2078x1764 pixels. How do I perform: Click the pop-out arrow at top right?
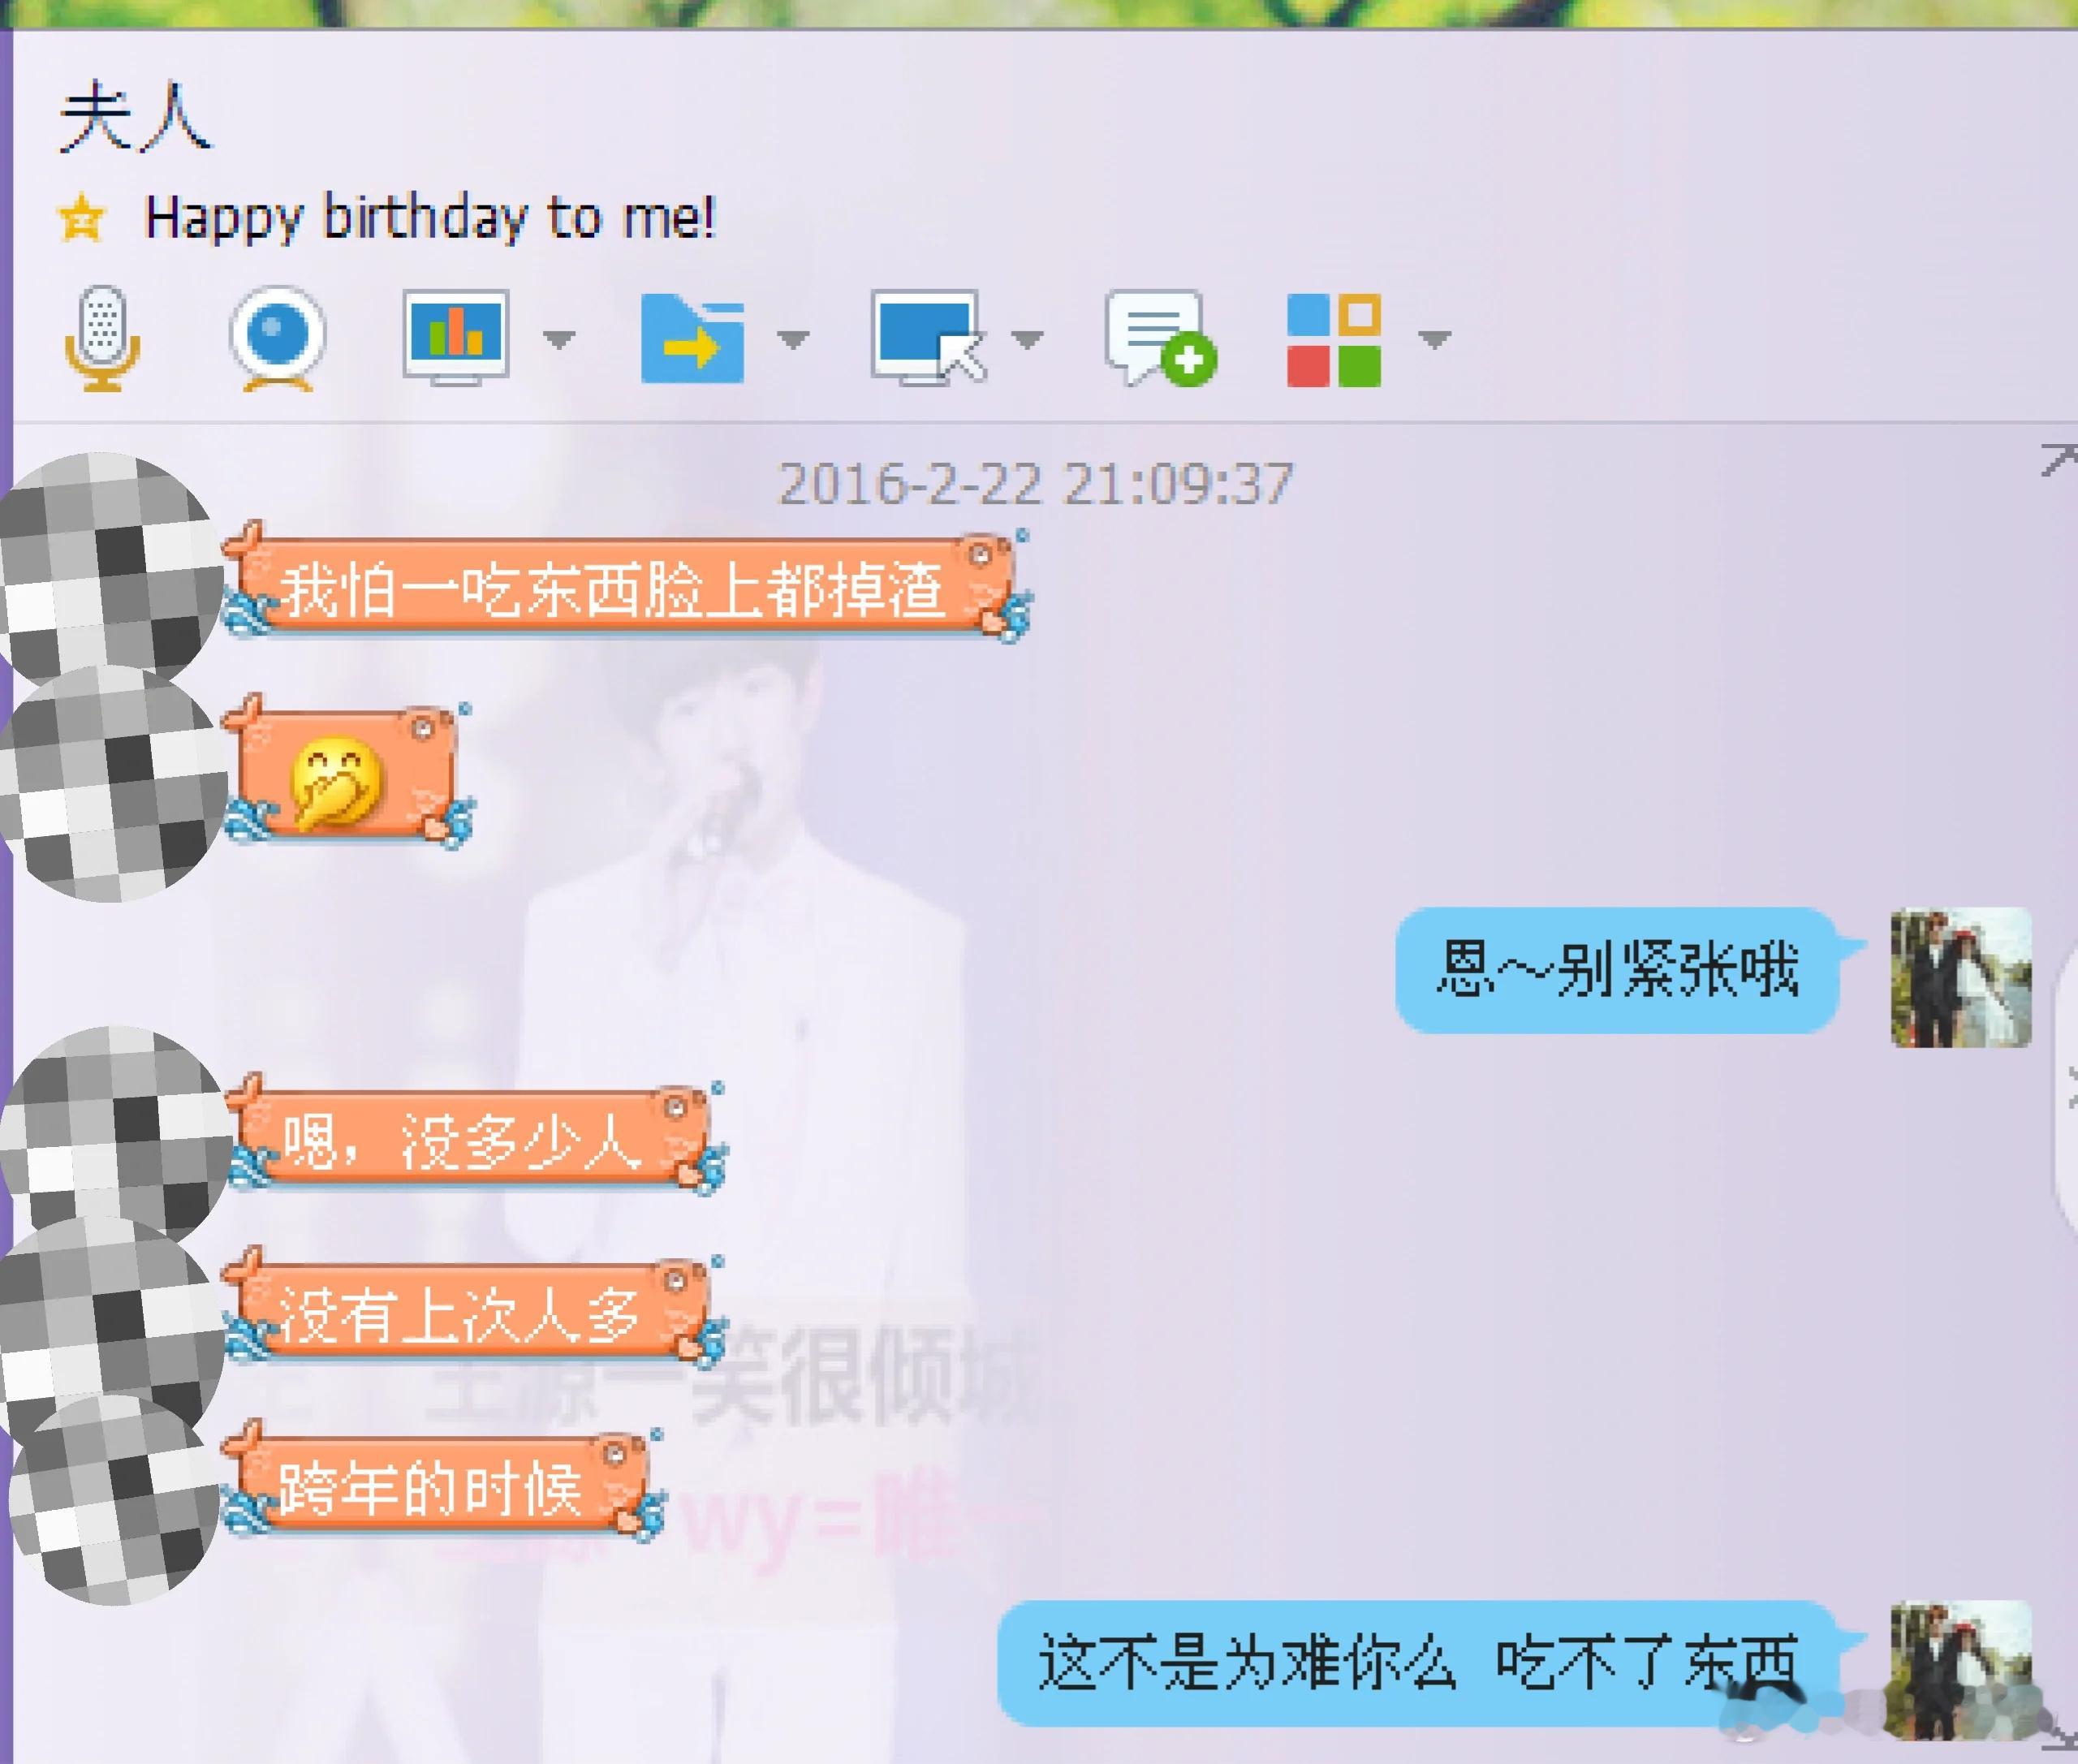2058,459
